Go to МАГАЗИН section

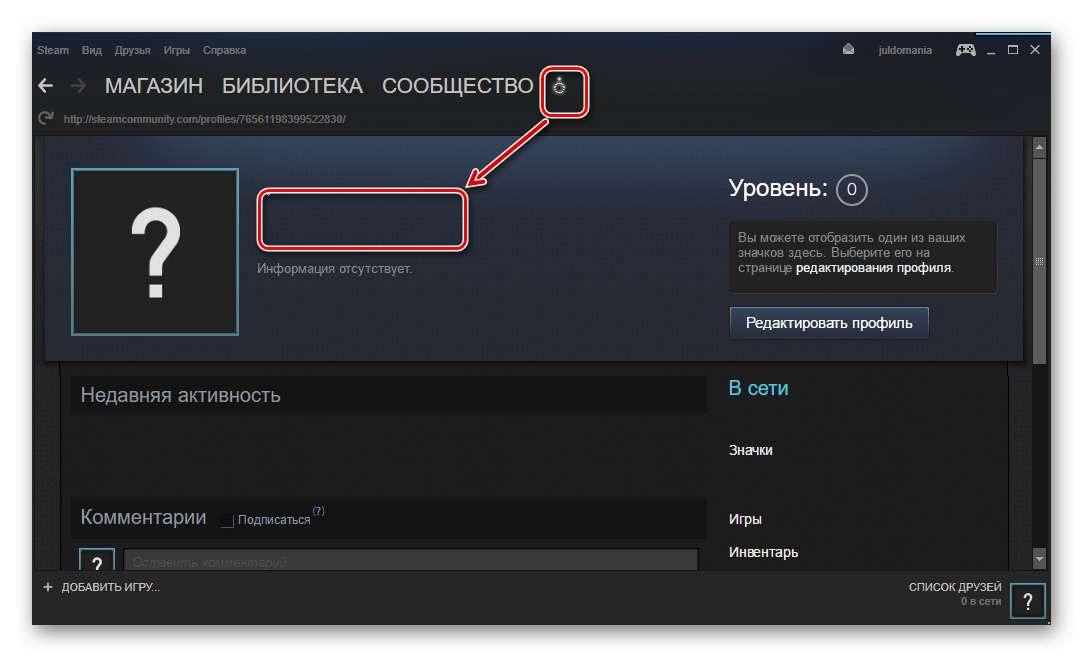(x=154, y=86)
